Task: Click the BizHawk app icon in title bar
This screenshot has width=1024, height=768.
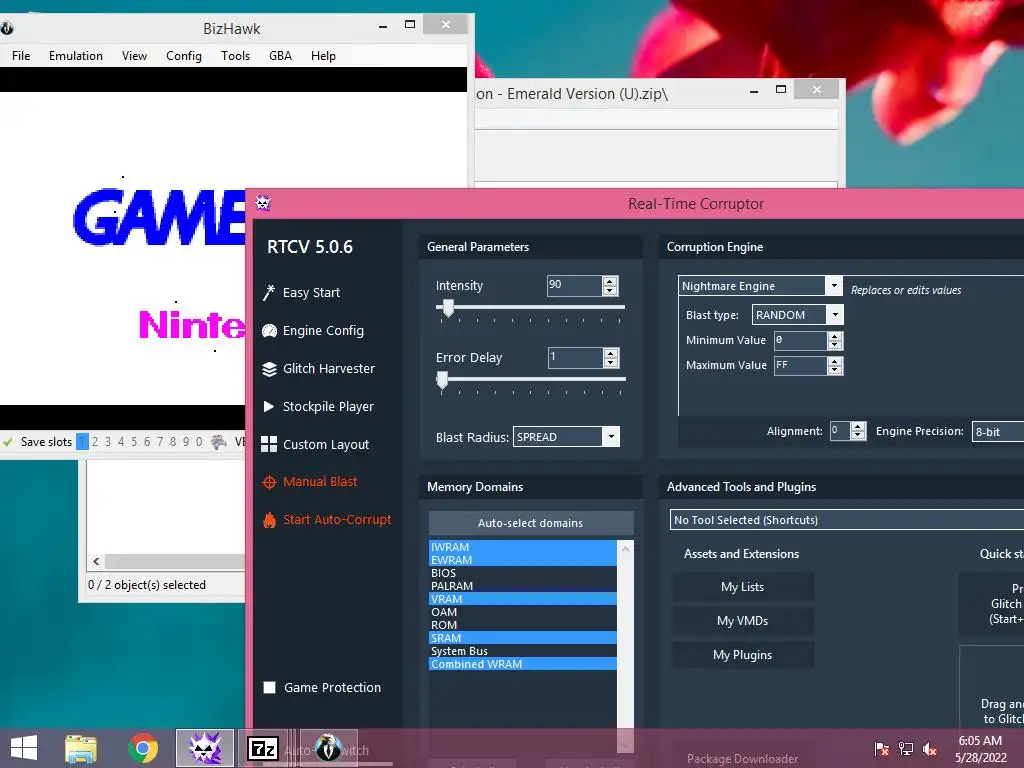Action: [7, 28]
